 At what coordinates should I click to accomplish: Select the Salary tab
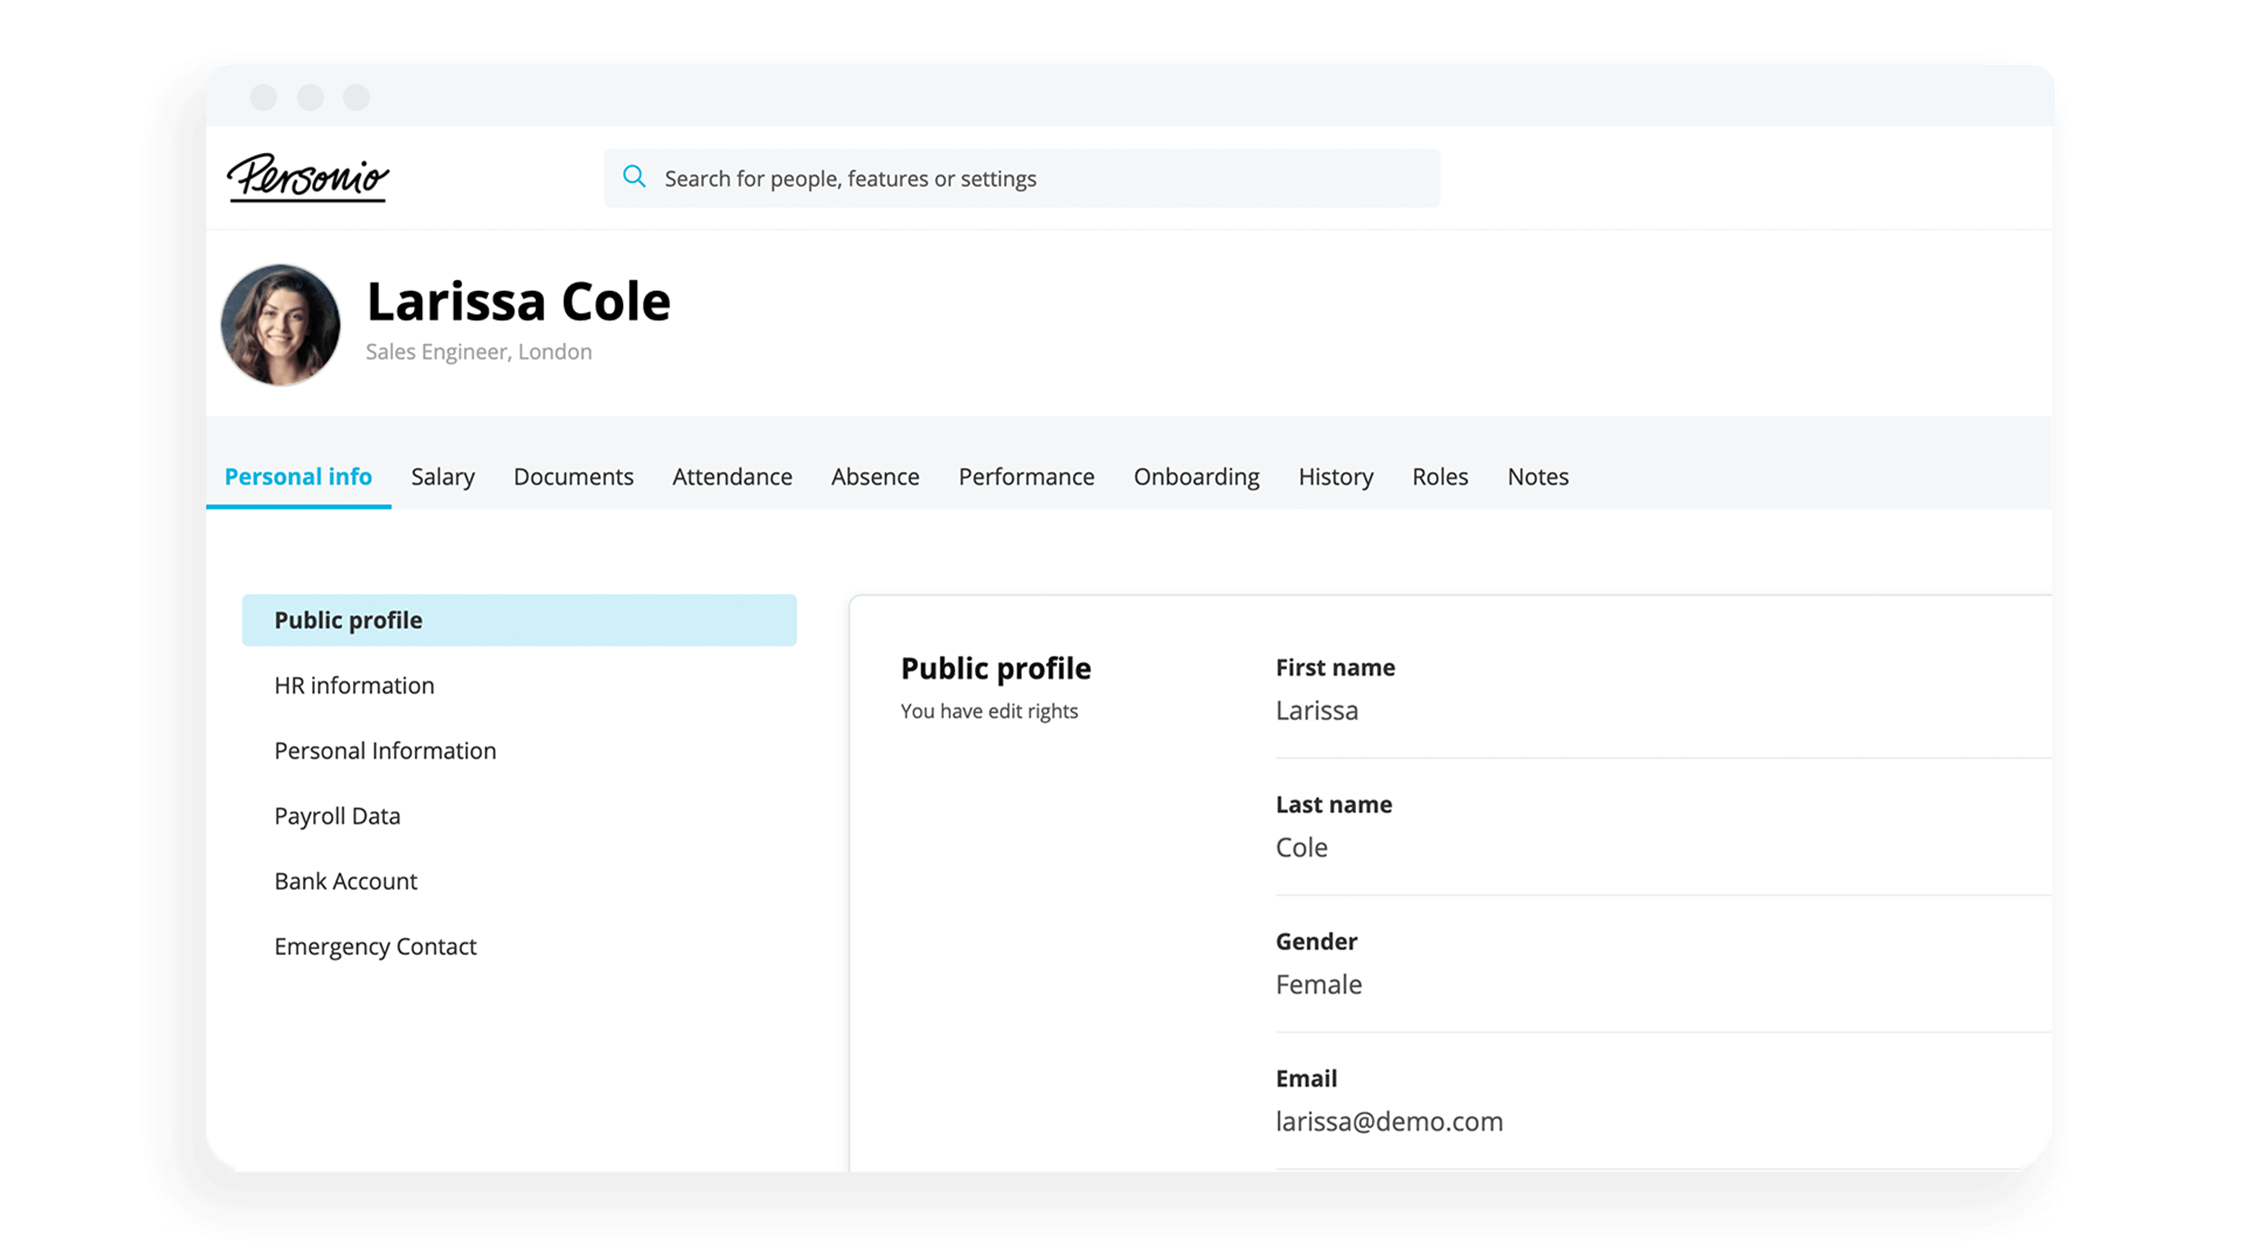(442, 476)
